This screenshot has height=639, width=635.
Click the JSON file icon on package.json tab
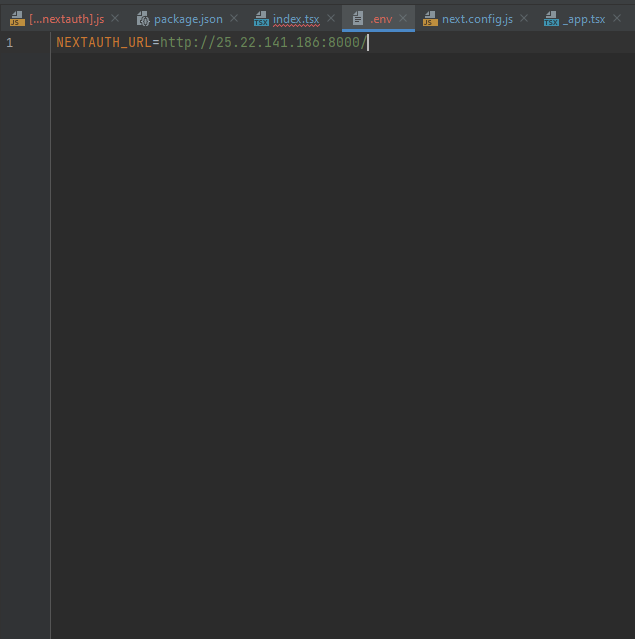click(x=143, y=19)
